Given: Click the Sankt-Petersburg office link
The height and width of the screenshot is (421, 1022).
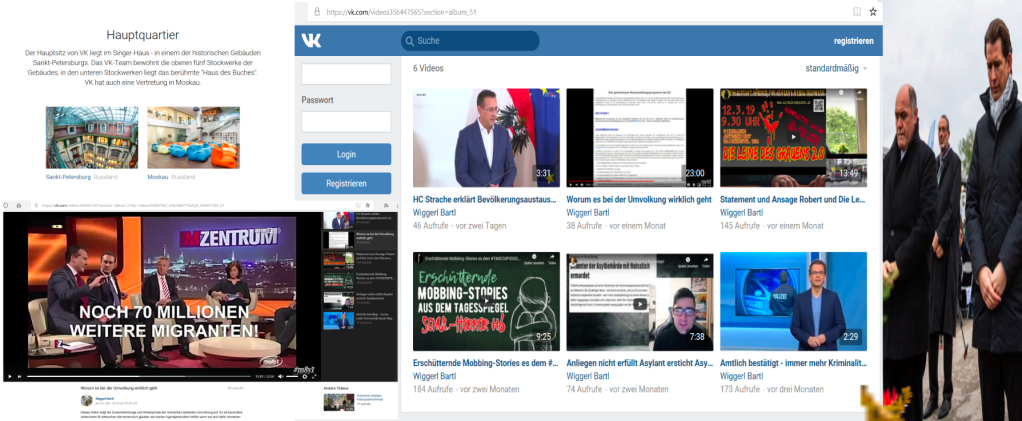Looking at the screenshot, I should [66, 176].
